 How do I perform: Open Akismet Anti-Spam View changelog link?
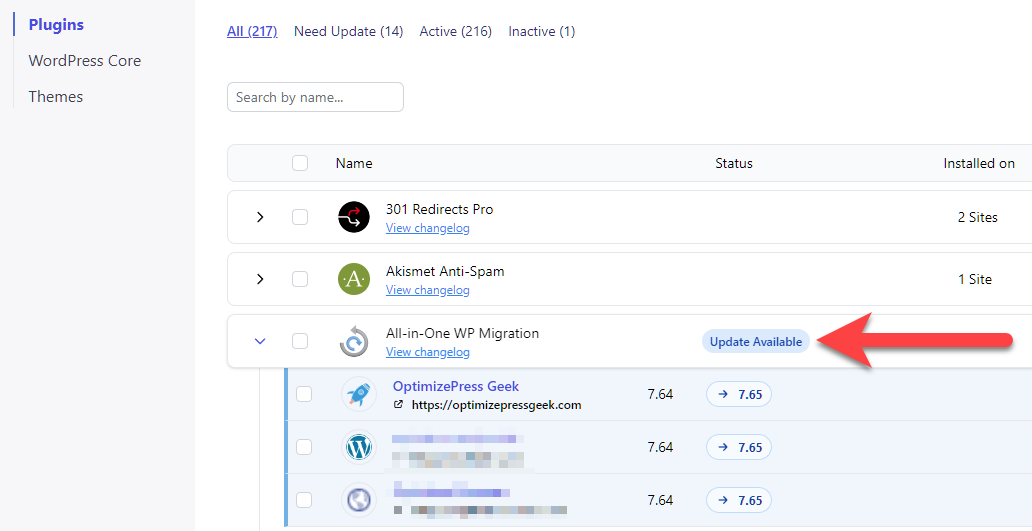(x=427, y=290)
